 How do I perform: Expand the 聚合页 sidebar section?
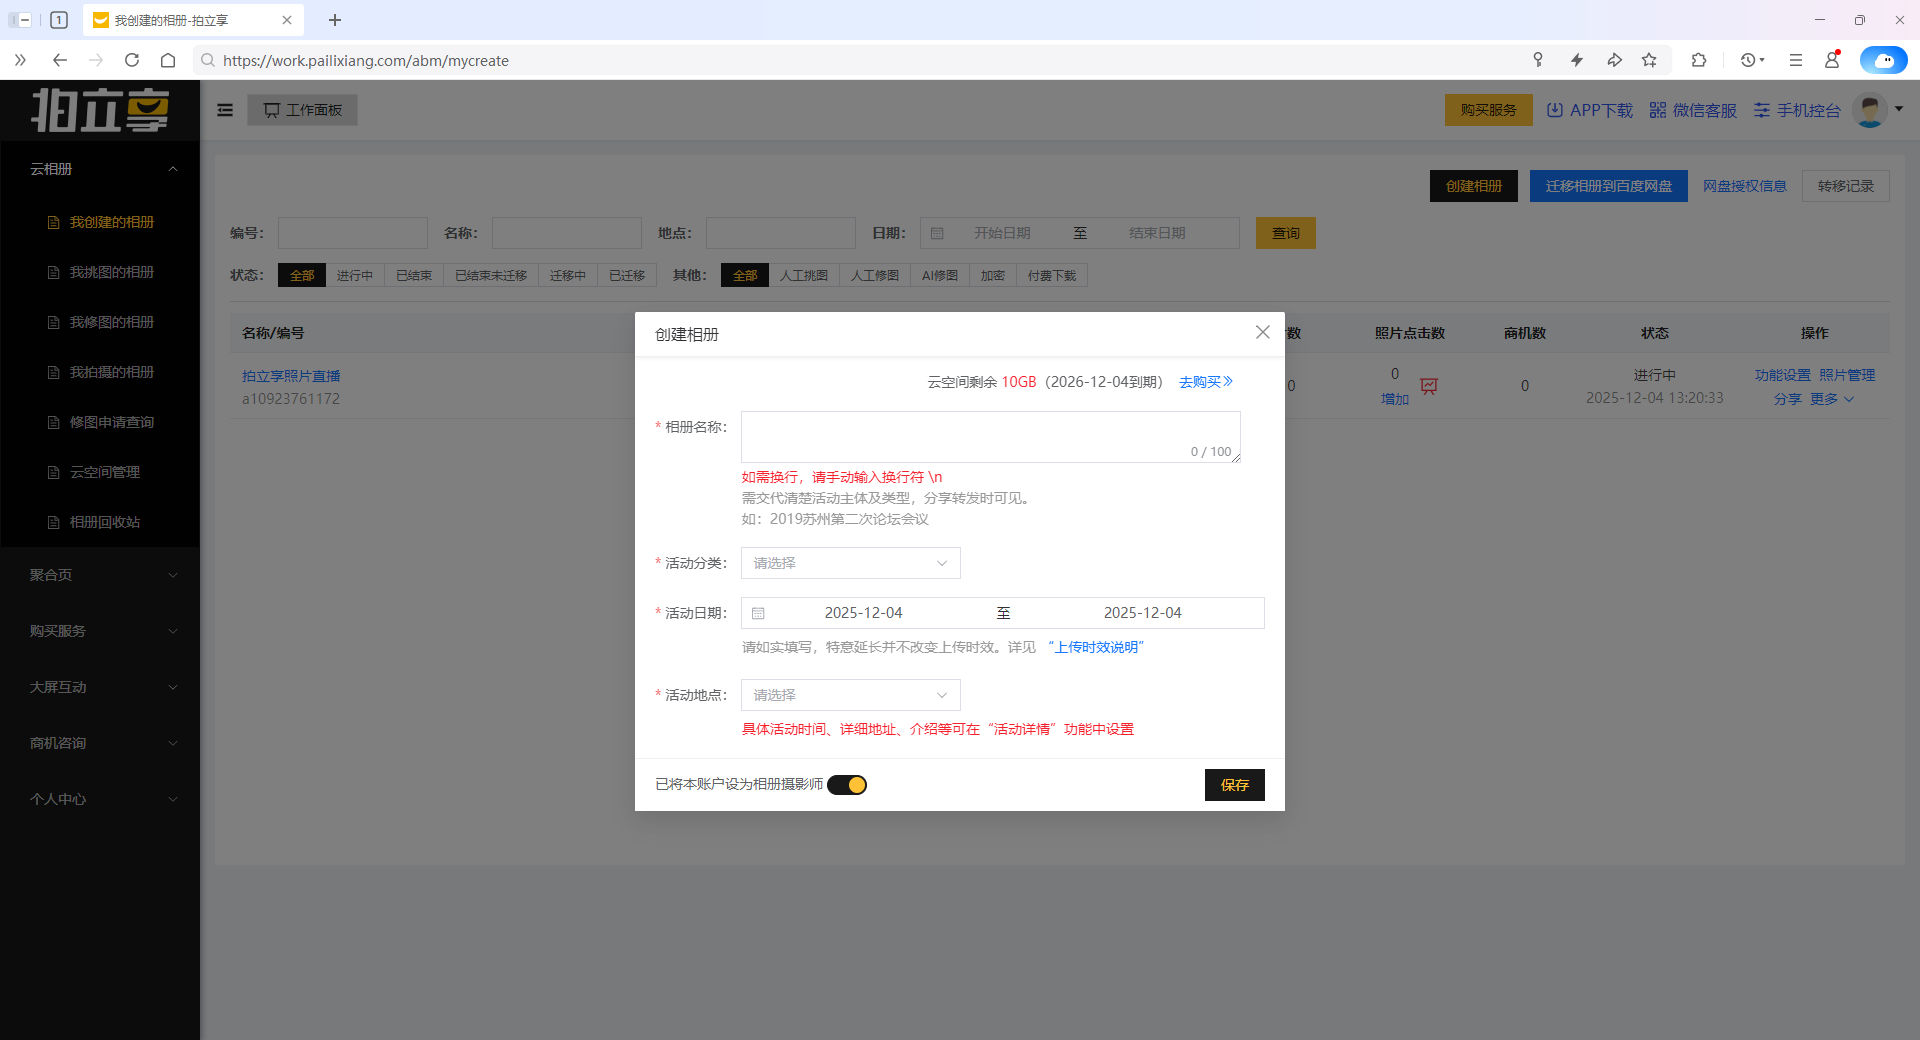tap(100, 575)
